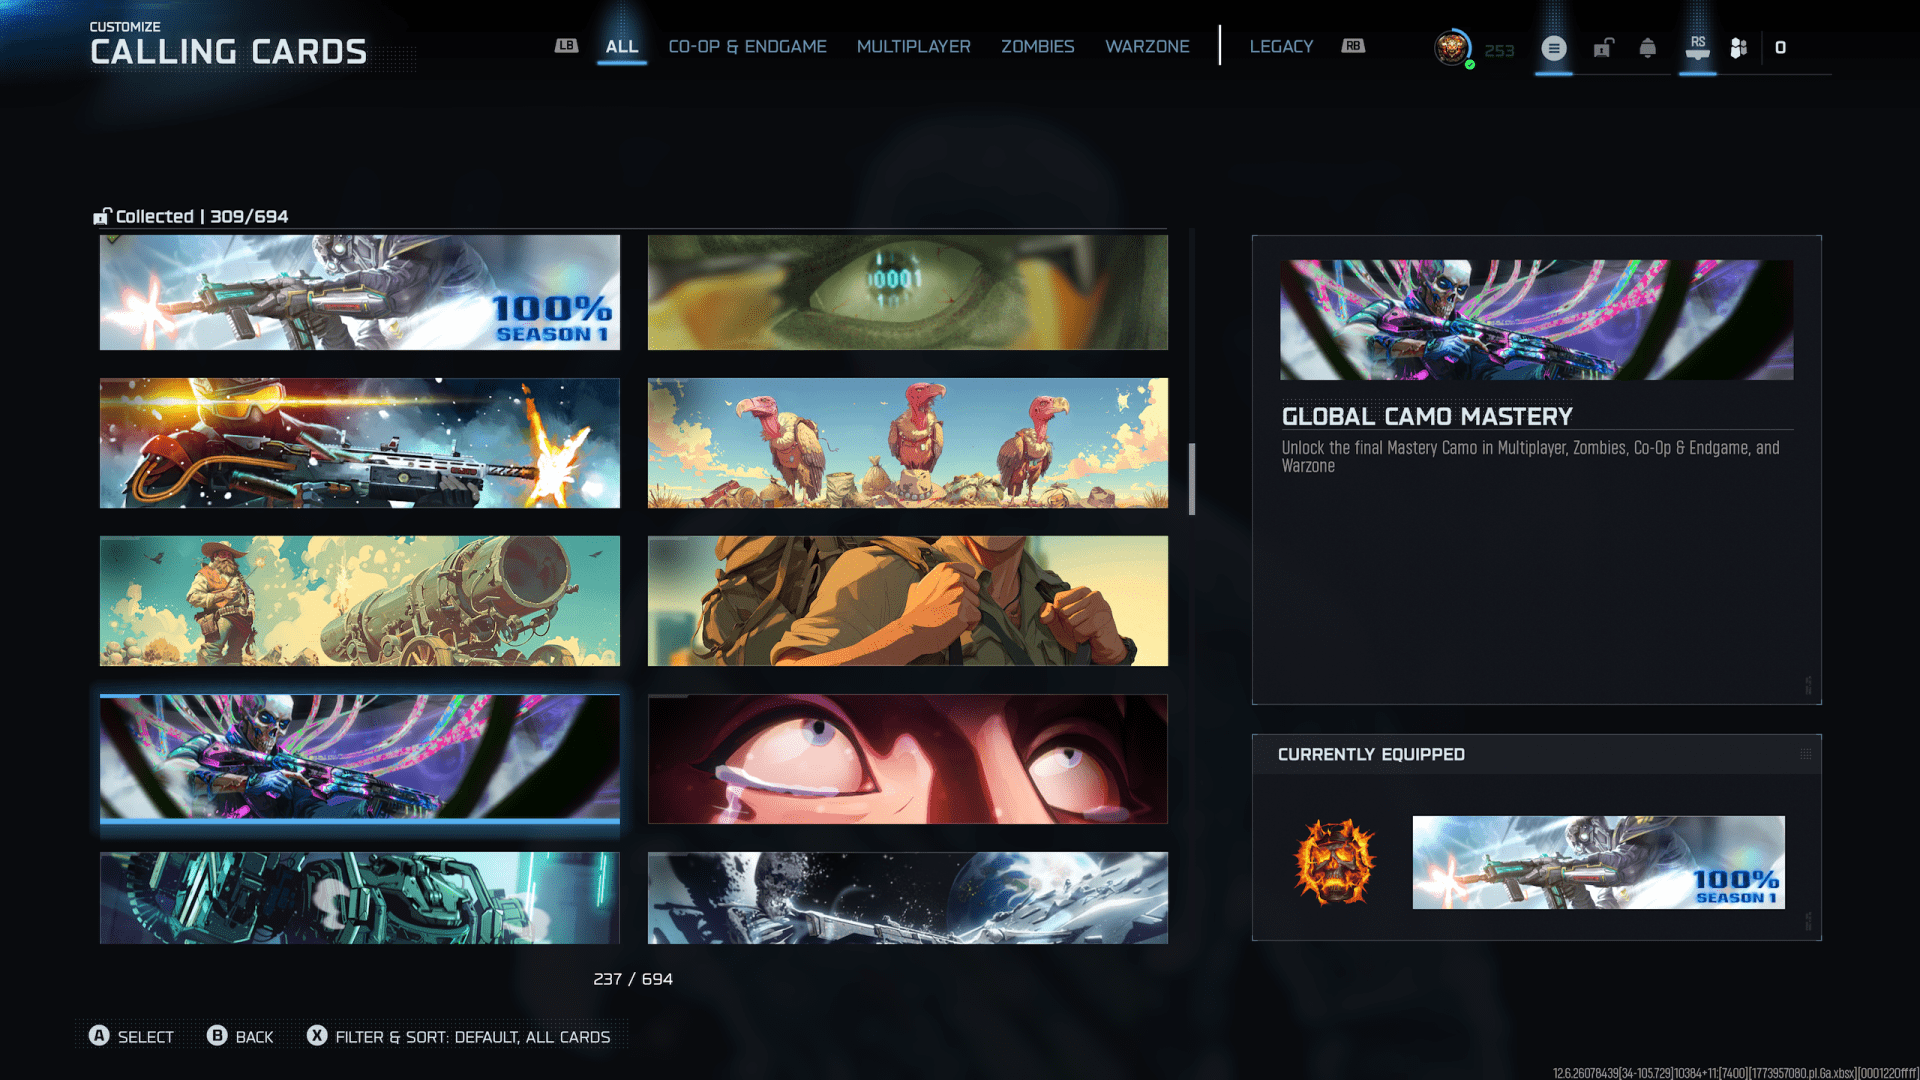Click the player rank emblem avatar
This screenshot has height=1080, width=1920.
1452,48
